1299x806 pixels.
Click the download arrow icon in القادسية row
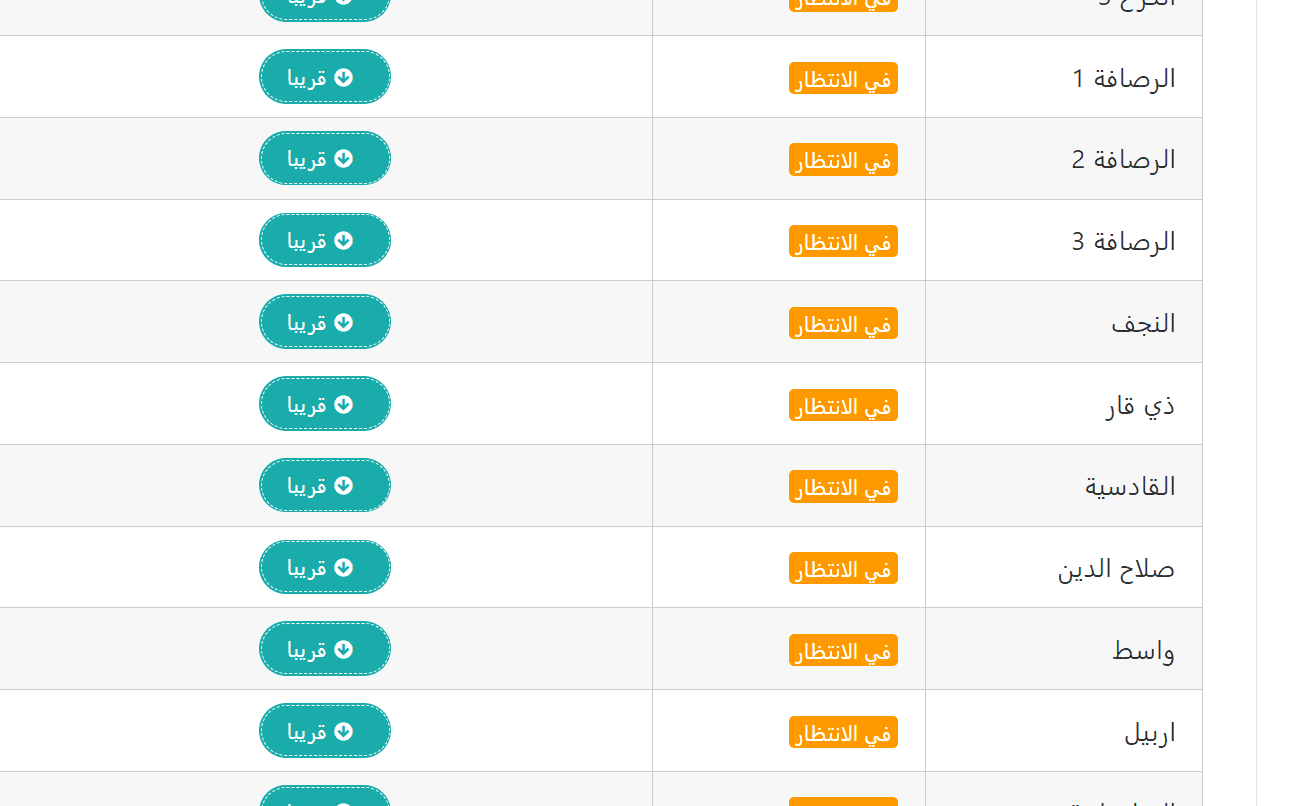(344, 485)
